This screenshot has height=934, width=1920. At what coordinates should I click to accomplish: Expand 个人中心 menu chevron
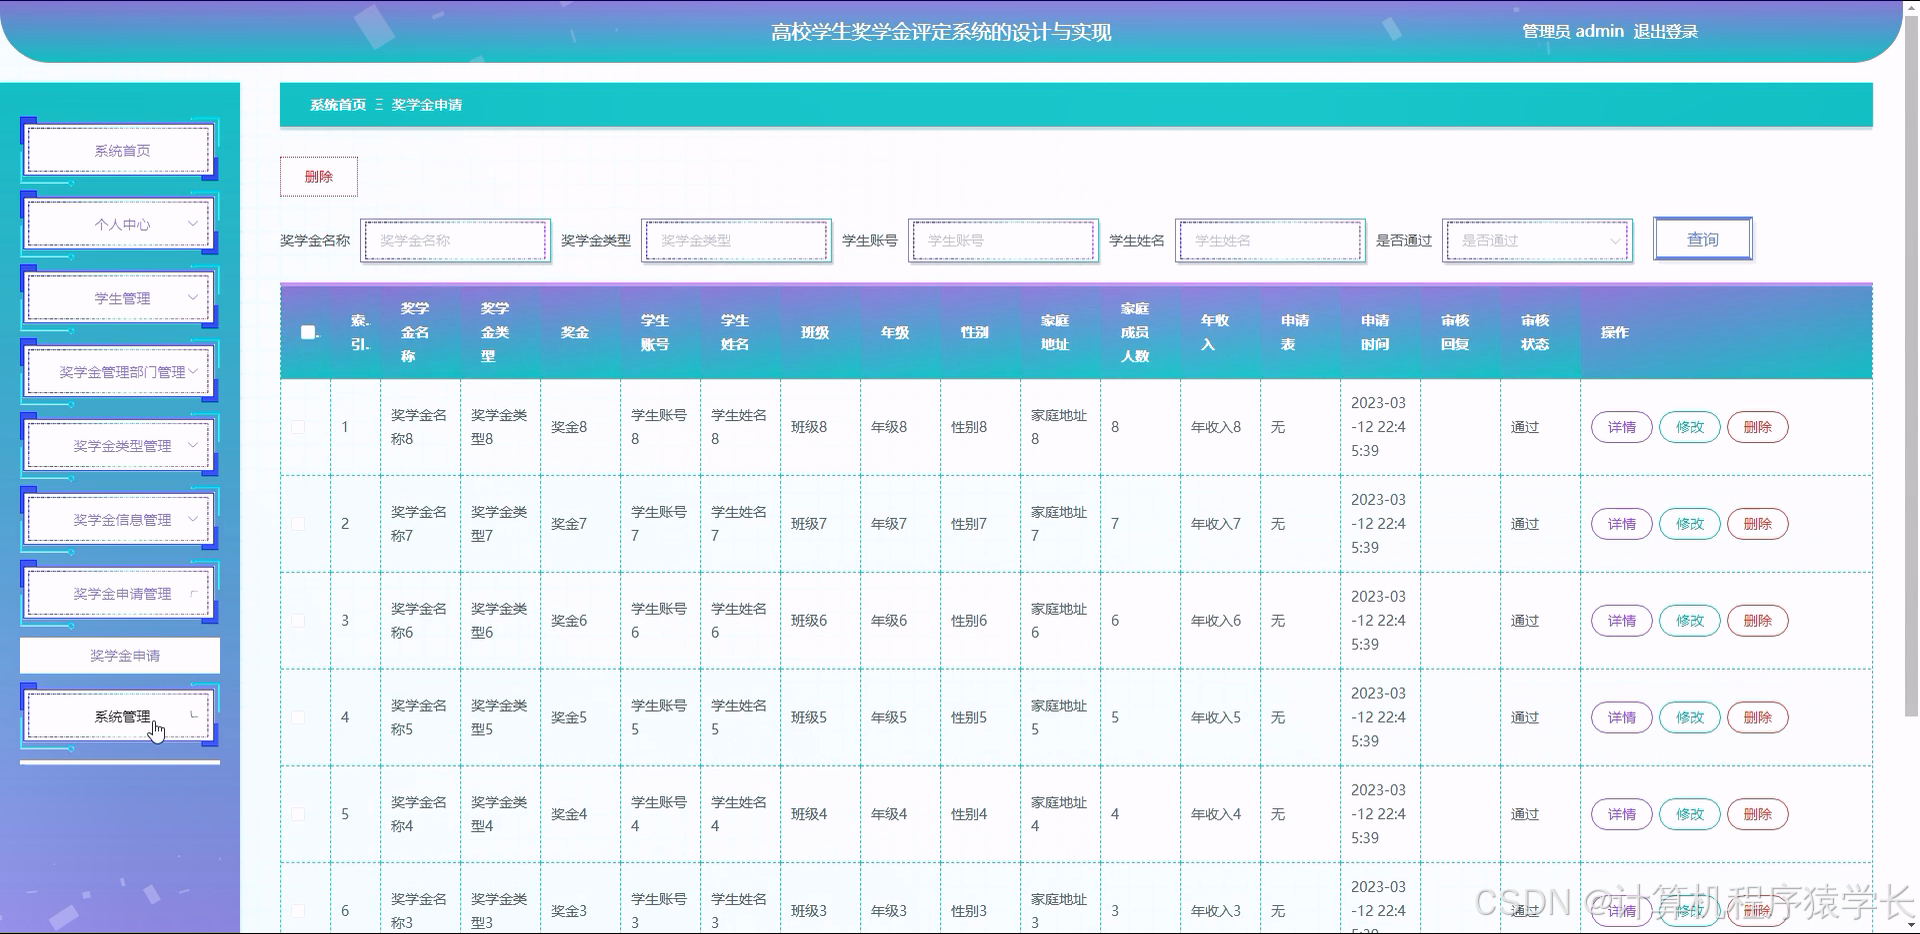(x=193, y=223)
